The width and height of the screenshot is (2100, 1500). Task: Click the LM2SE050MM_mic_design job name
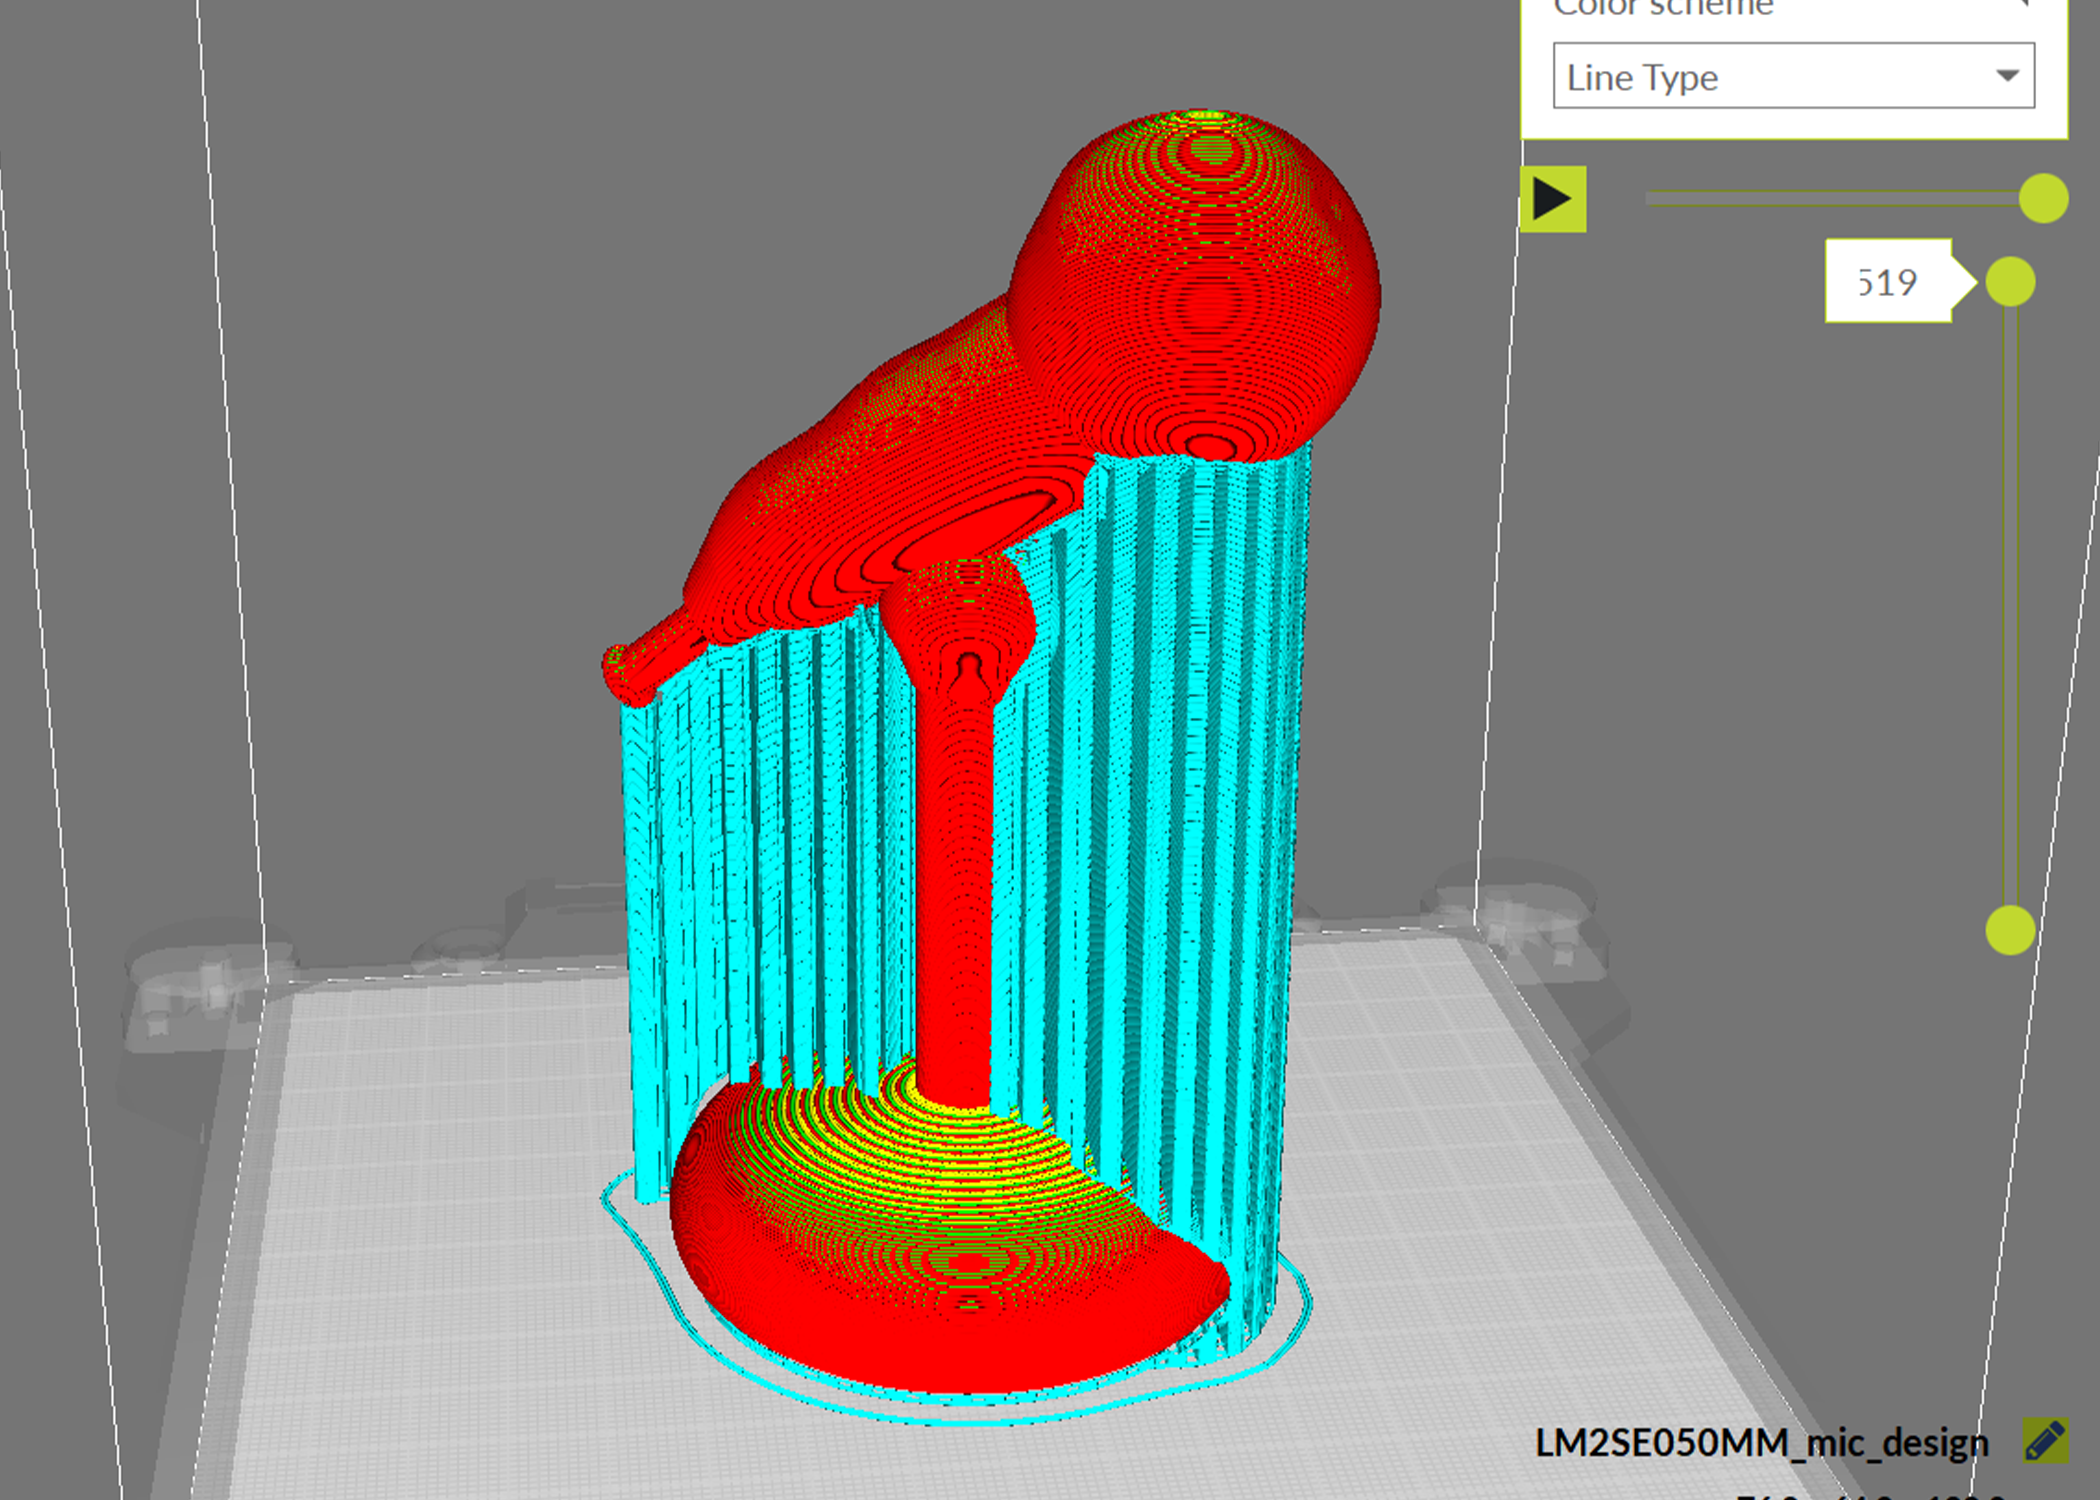click(x=1760, y=1443)
